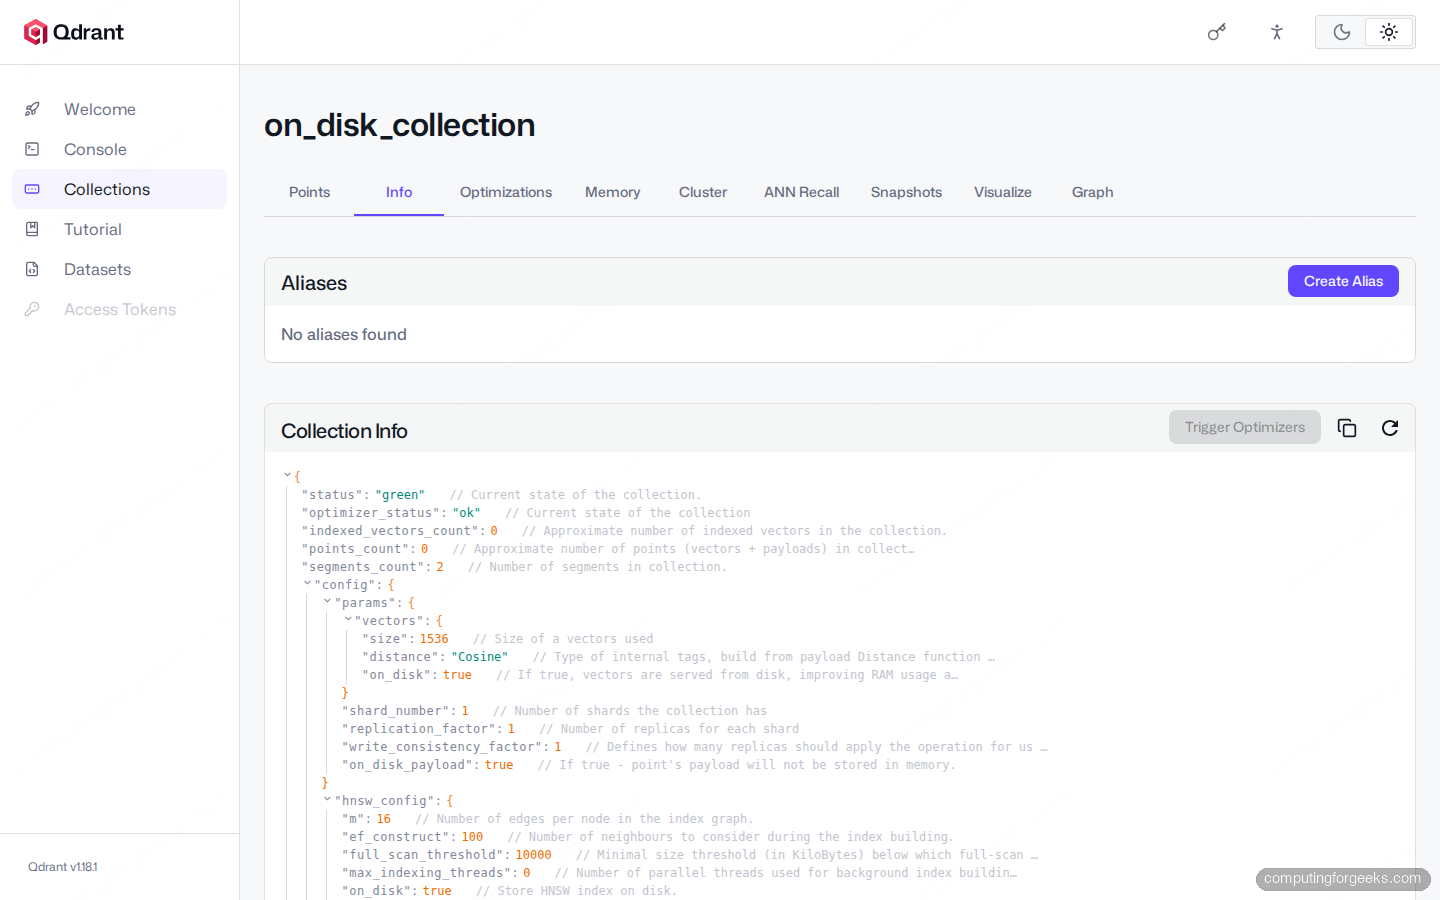
Task: Click the "max_indexing_threads" line
Action: click(436, 873)
